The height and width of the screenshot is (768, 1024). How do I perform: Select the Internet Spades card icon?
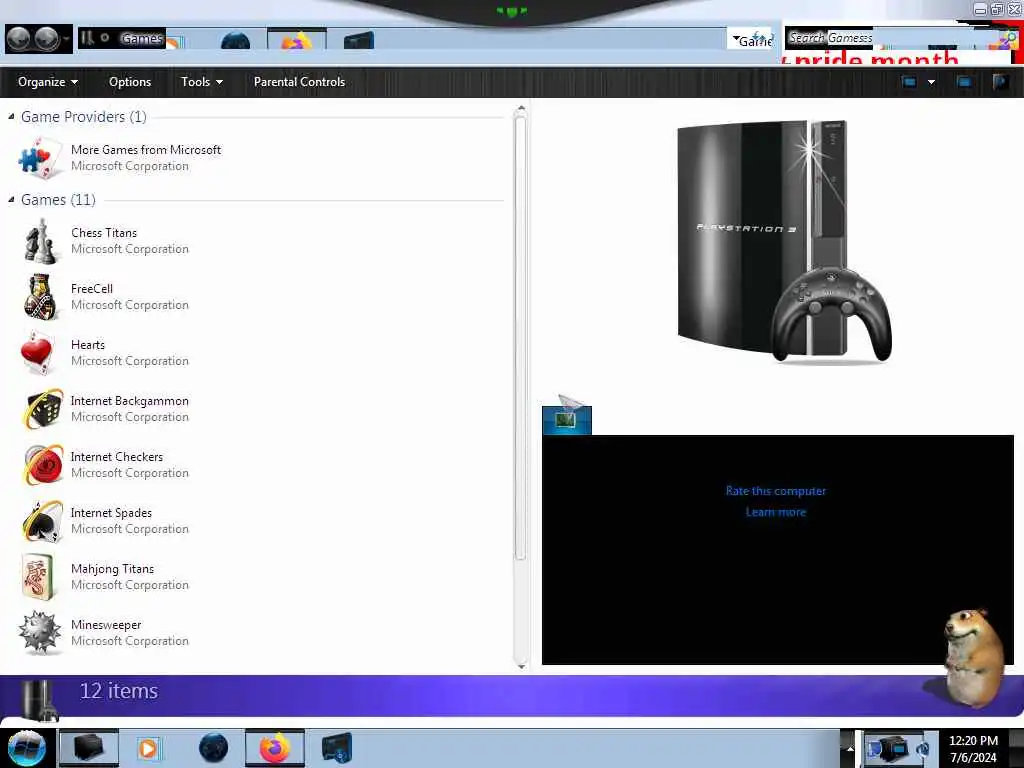click(42, 520)
